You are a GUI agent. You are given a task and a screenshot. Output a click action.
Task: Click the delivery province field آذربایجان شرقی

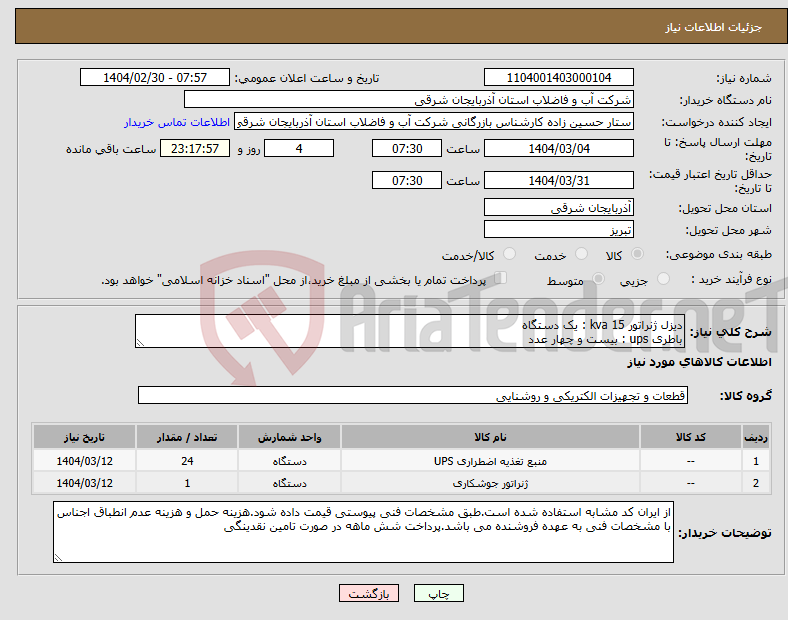[x=558, y=207]
